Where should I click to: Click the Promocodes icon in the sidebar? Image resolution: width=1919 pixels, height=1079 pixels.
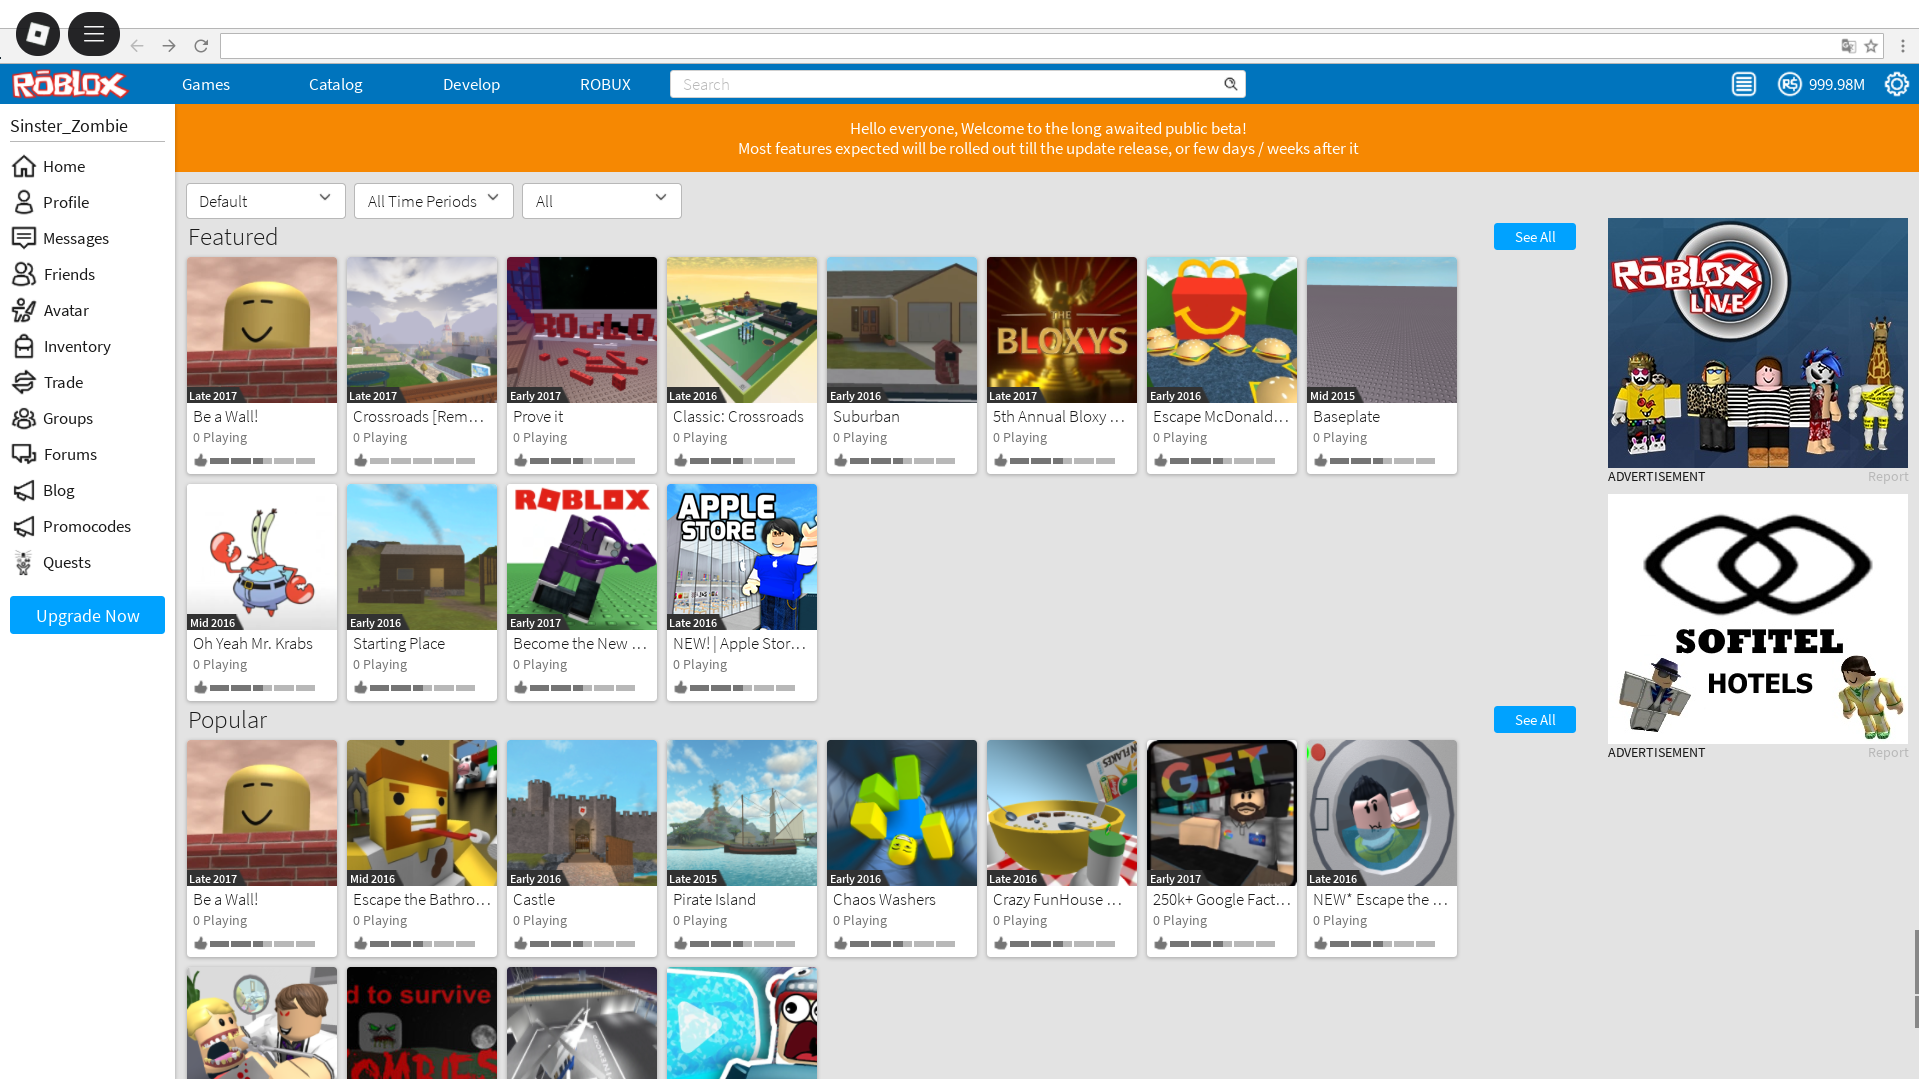[24, 526]
